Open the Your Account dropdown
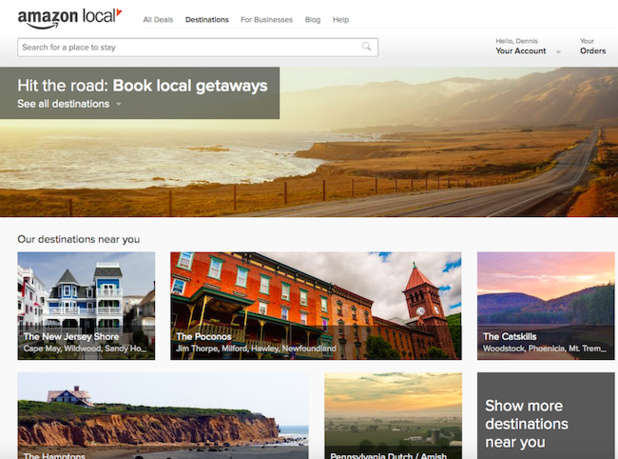The width and height of the screenshot is (618, 459). click(522, 50)
